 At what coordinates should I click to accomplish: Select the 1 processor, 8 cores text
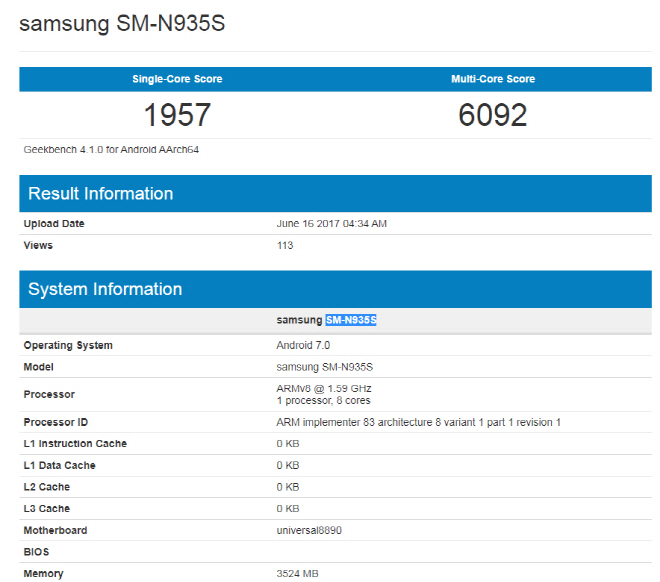click(323, 400)
